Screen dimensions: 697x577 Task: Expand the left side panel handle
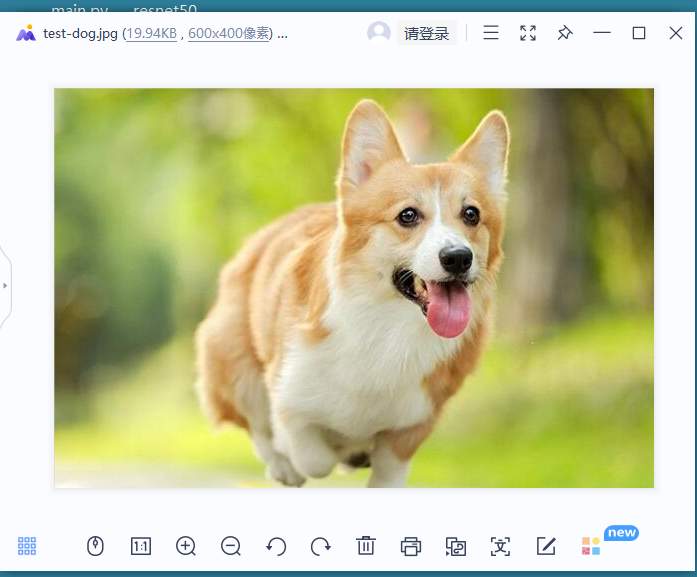5,285
